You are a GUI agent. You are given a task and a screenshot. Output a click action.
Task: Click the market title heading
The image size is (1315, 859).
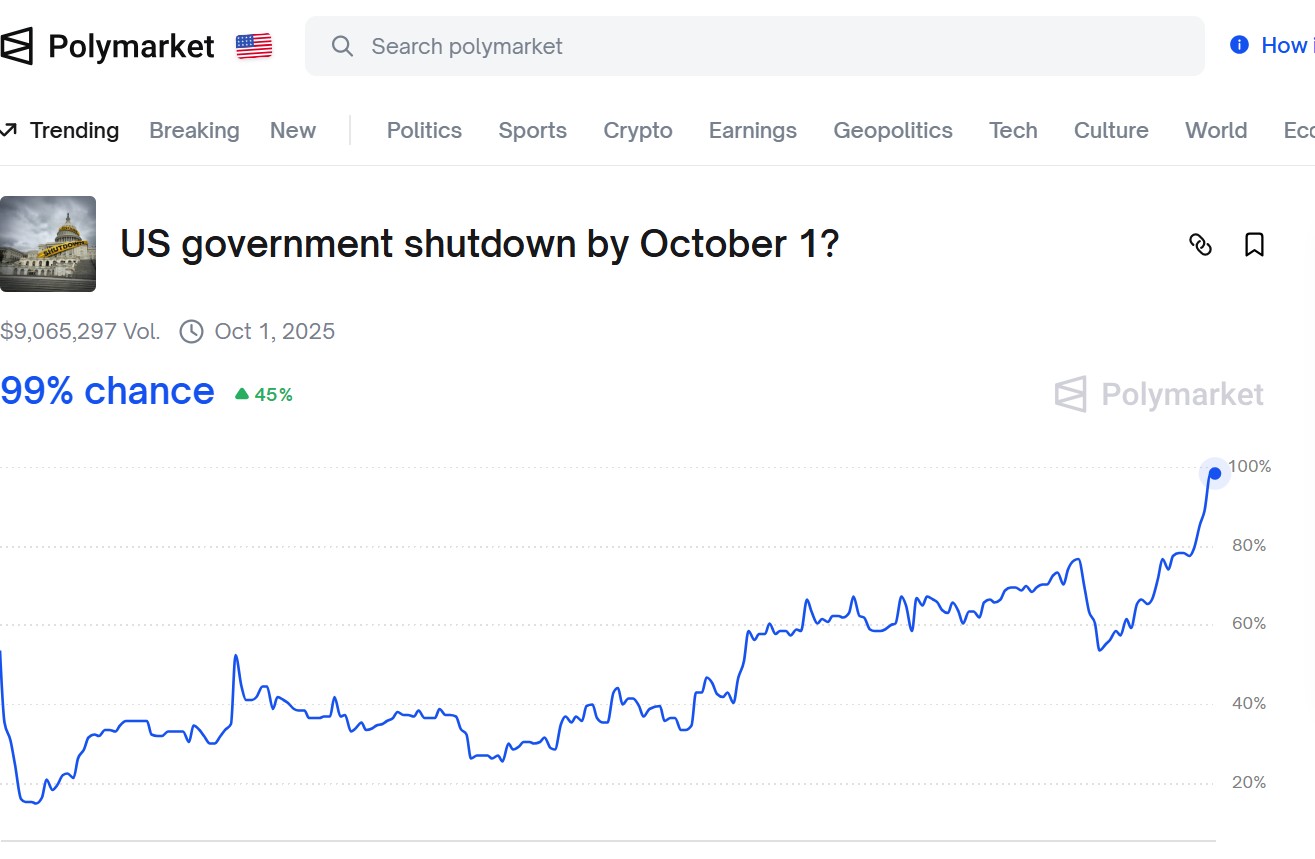click(479, 244)
